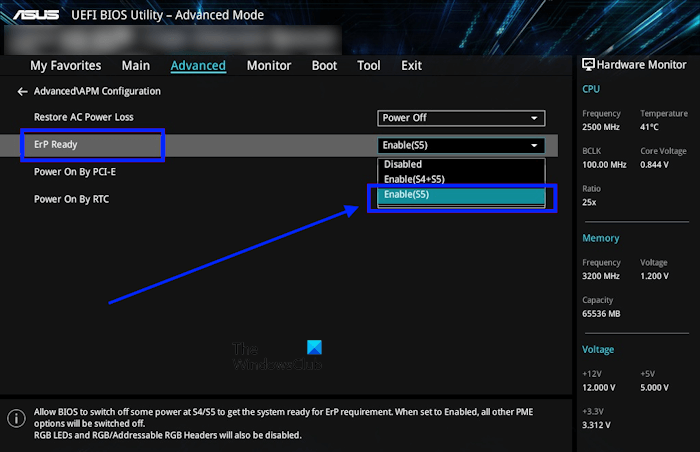Click the 5.000 V reading
Viewport: 700px width, 452px height.
point(654,388)
